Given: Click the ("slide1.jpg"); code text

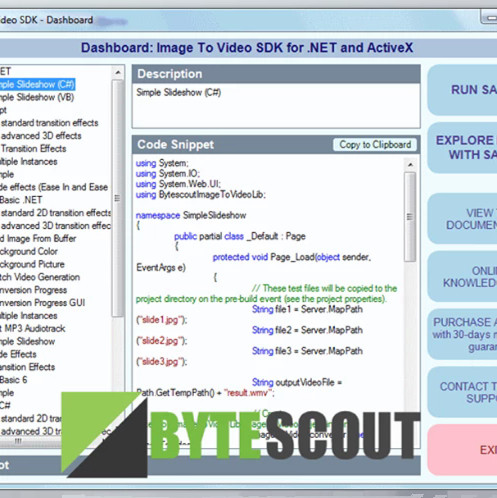Looking at the screenshot, I should tap(162, 320).
